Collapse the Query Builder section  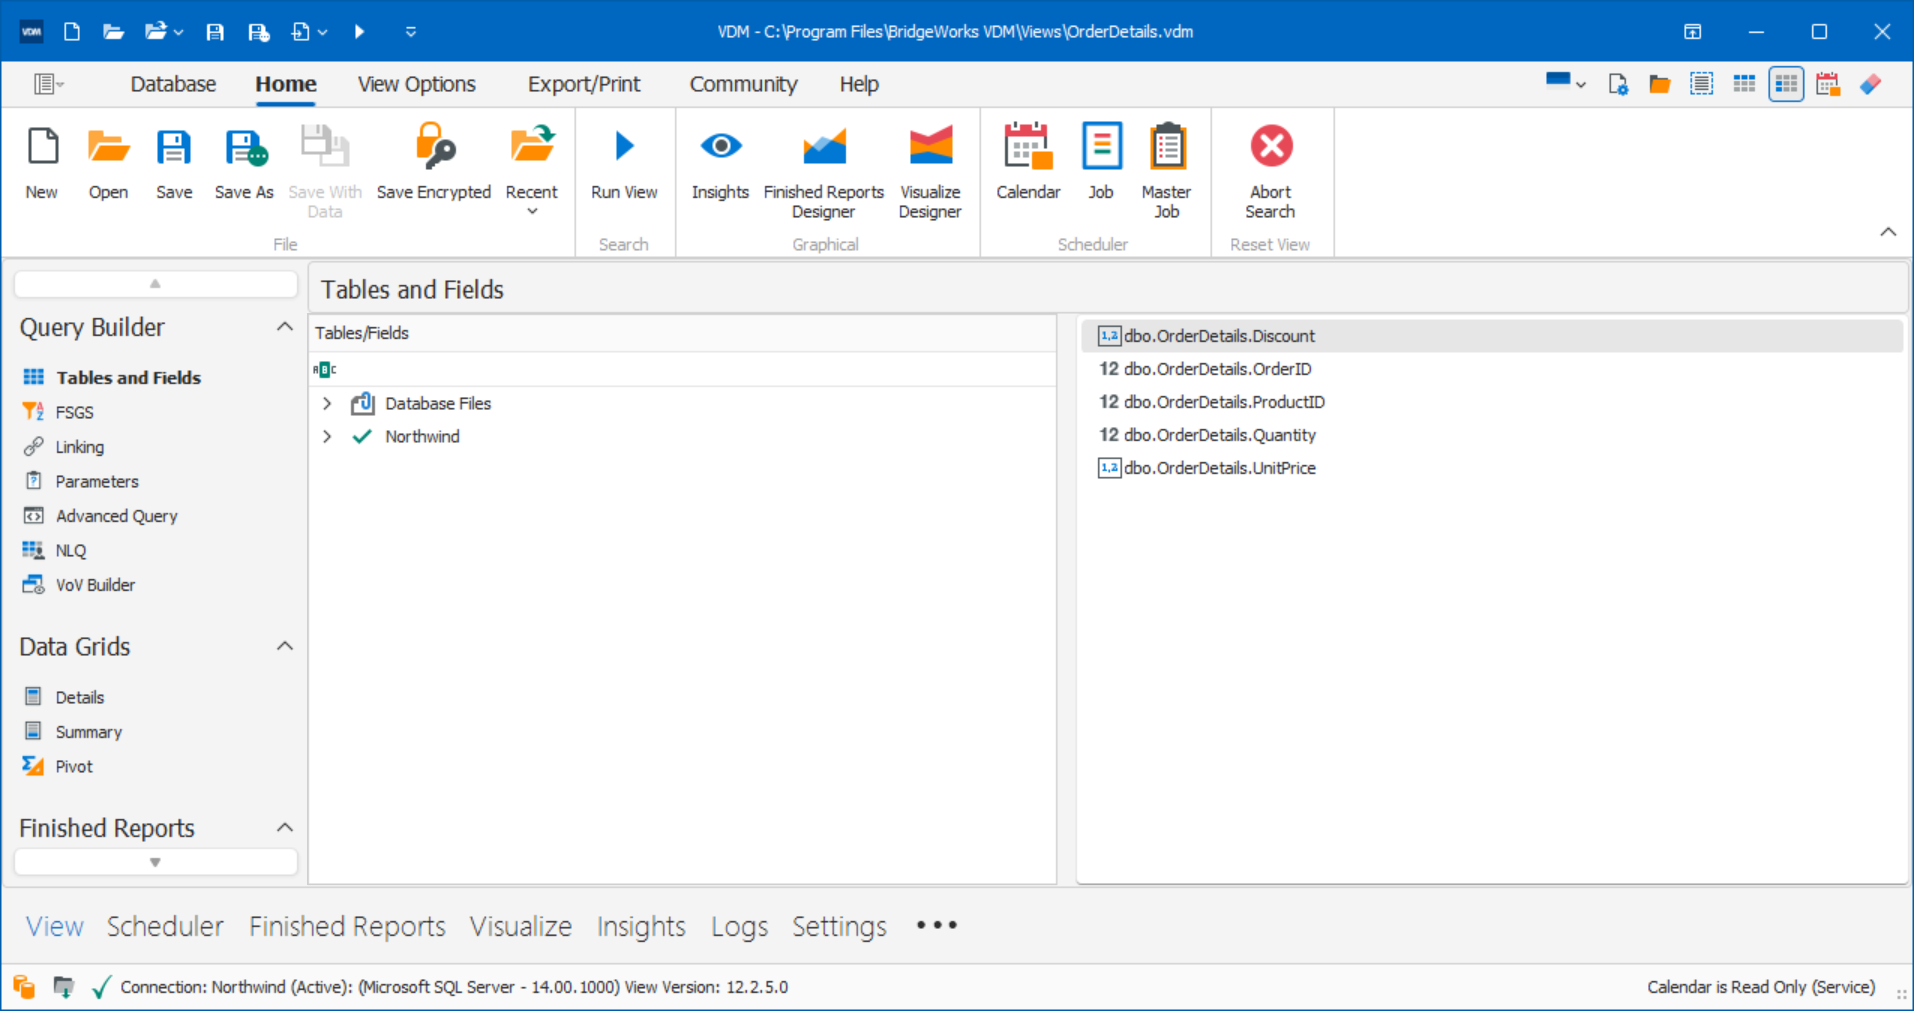283,326
